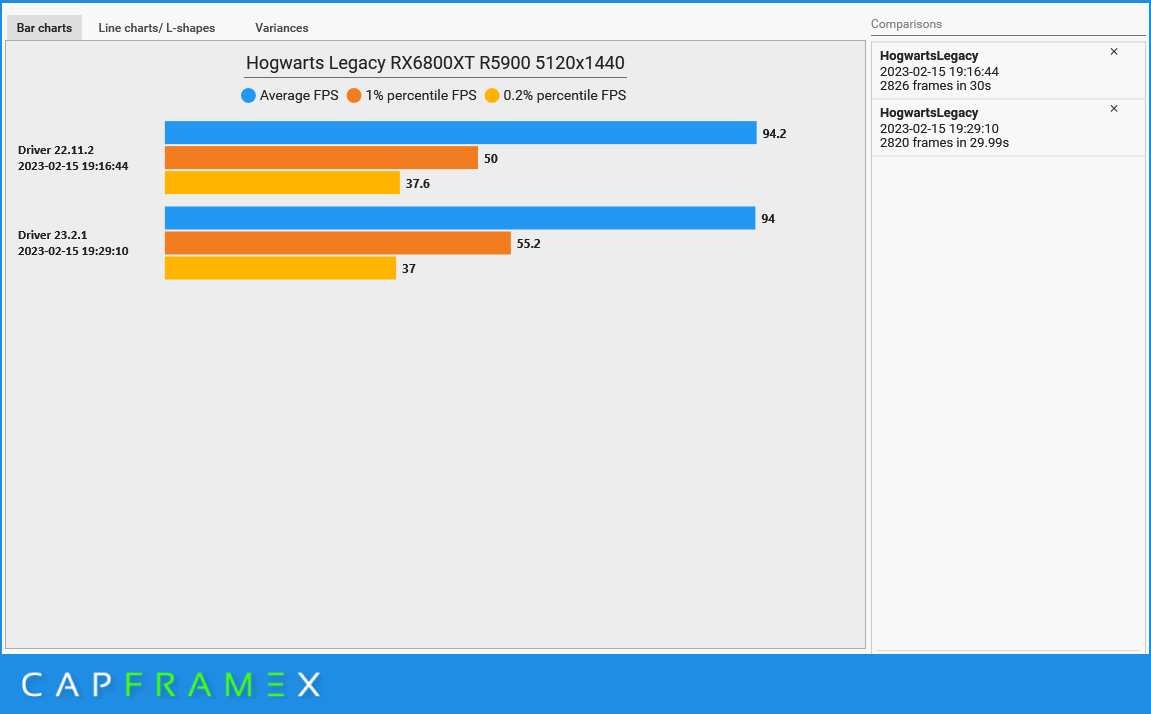Toggle the Average FPS legend marker

(248, 95)
